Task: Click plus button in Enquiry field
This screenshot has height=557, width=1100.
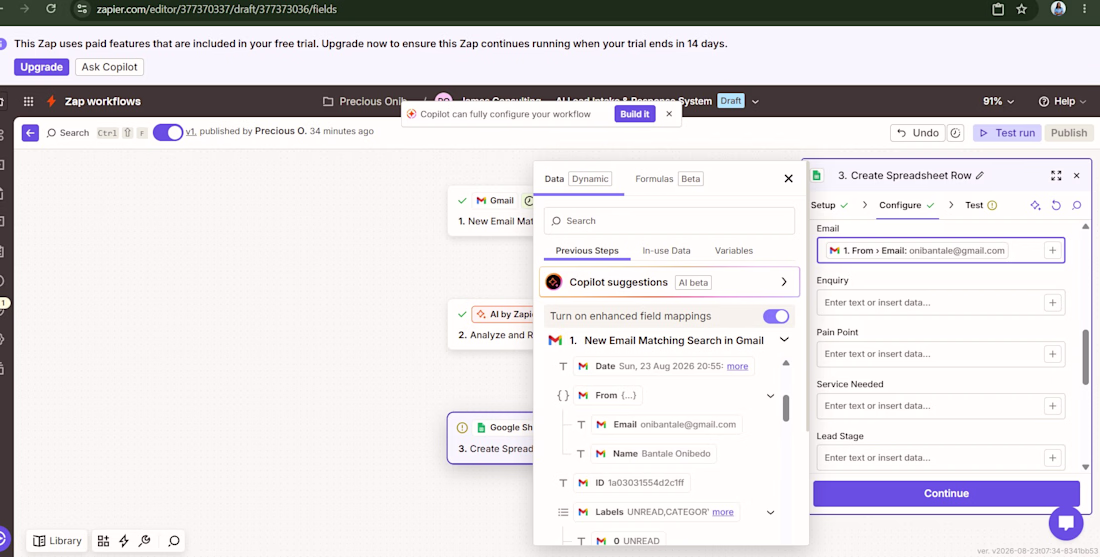Action: (x=1052, y=302)
